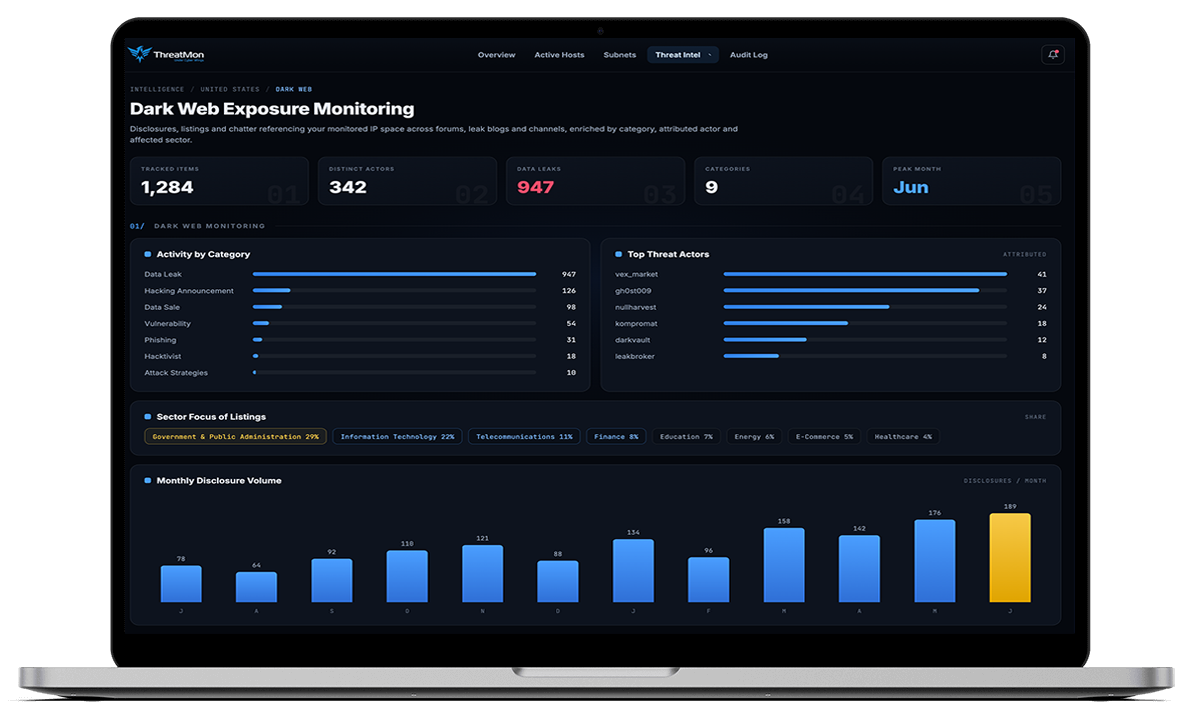Click the Intelligence breadcrumb link

[157, 89]
